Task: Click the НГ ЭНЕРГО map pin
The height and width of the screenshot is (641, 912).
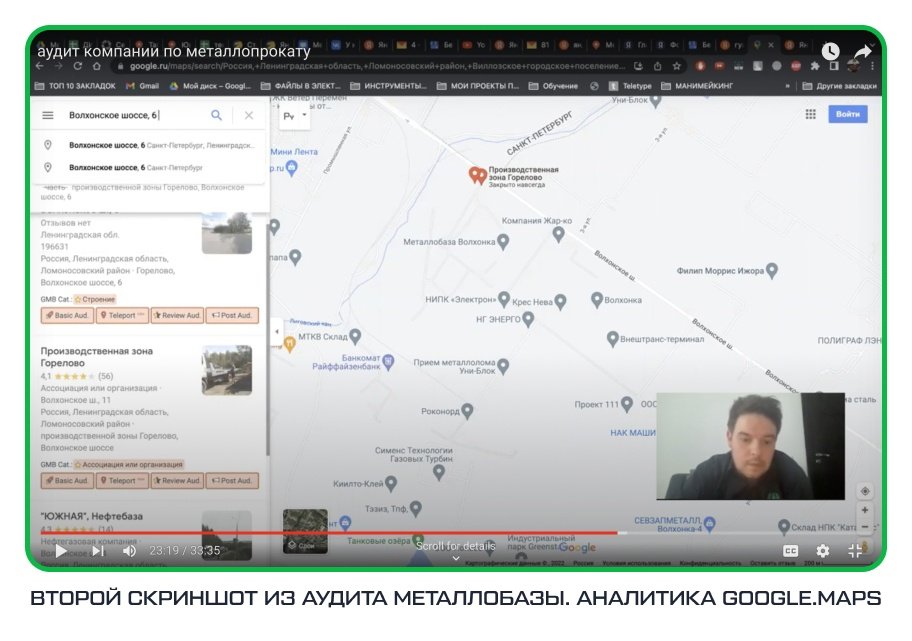Action: 528,319
